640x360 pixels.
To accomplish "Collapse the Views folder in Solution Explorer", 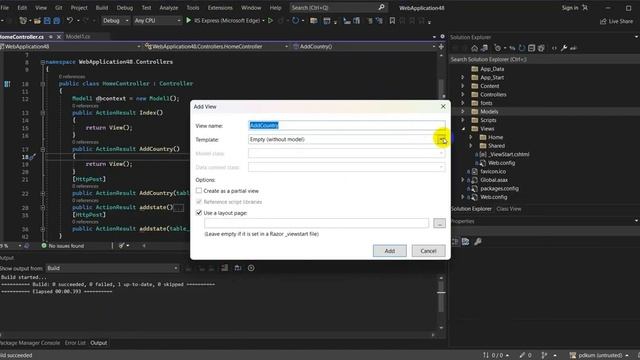I will pos(463,129).
